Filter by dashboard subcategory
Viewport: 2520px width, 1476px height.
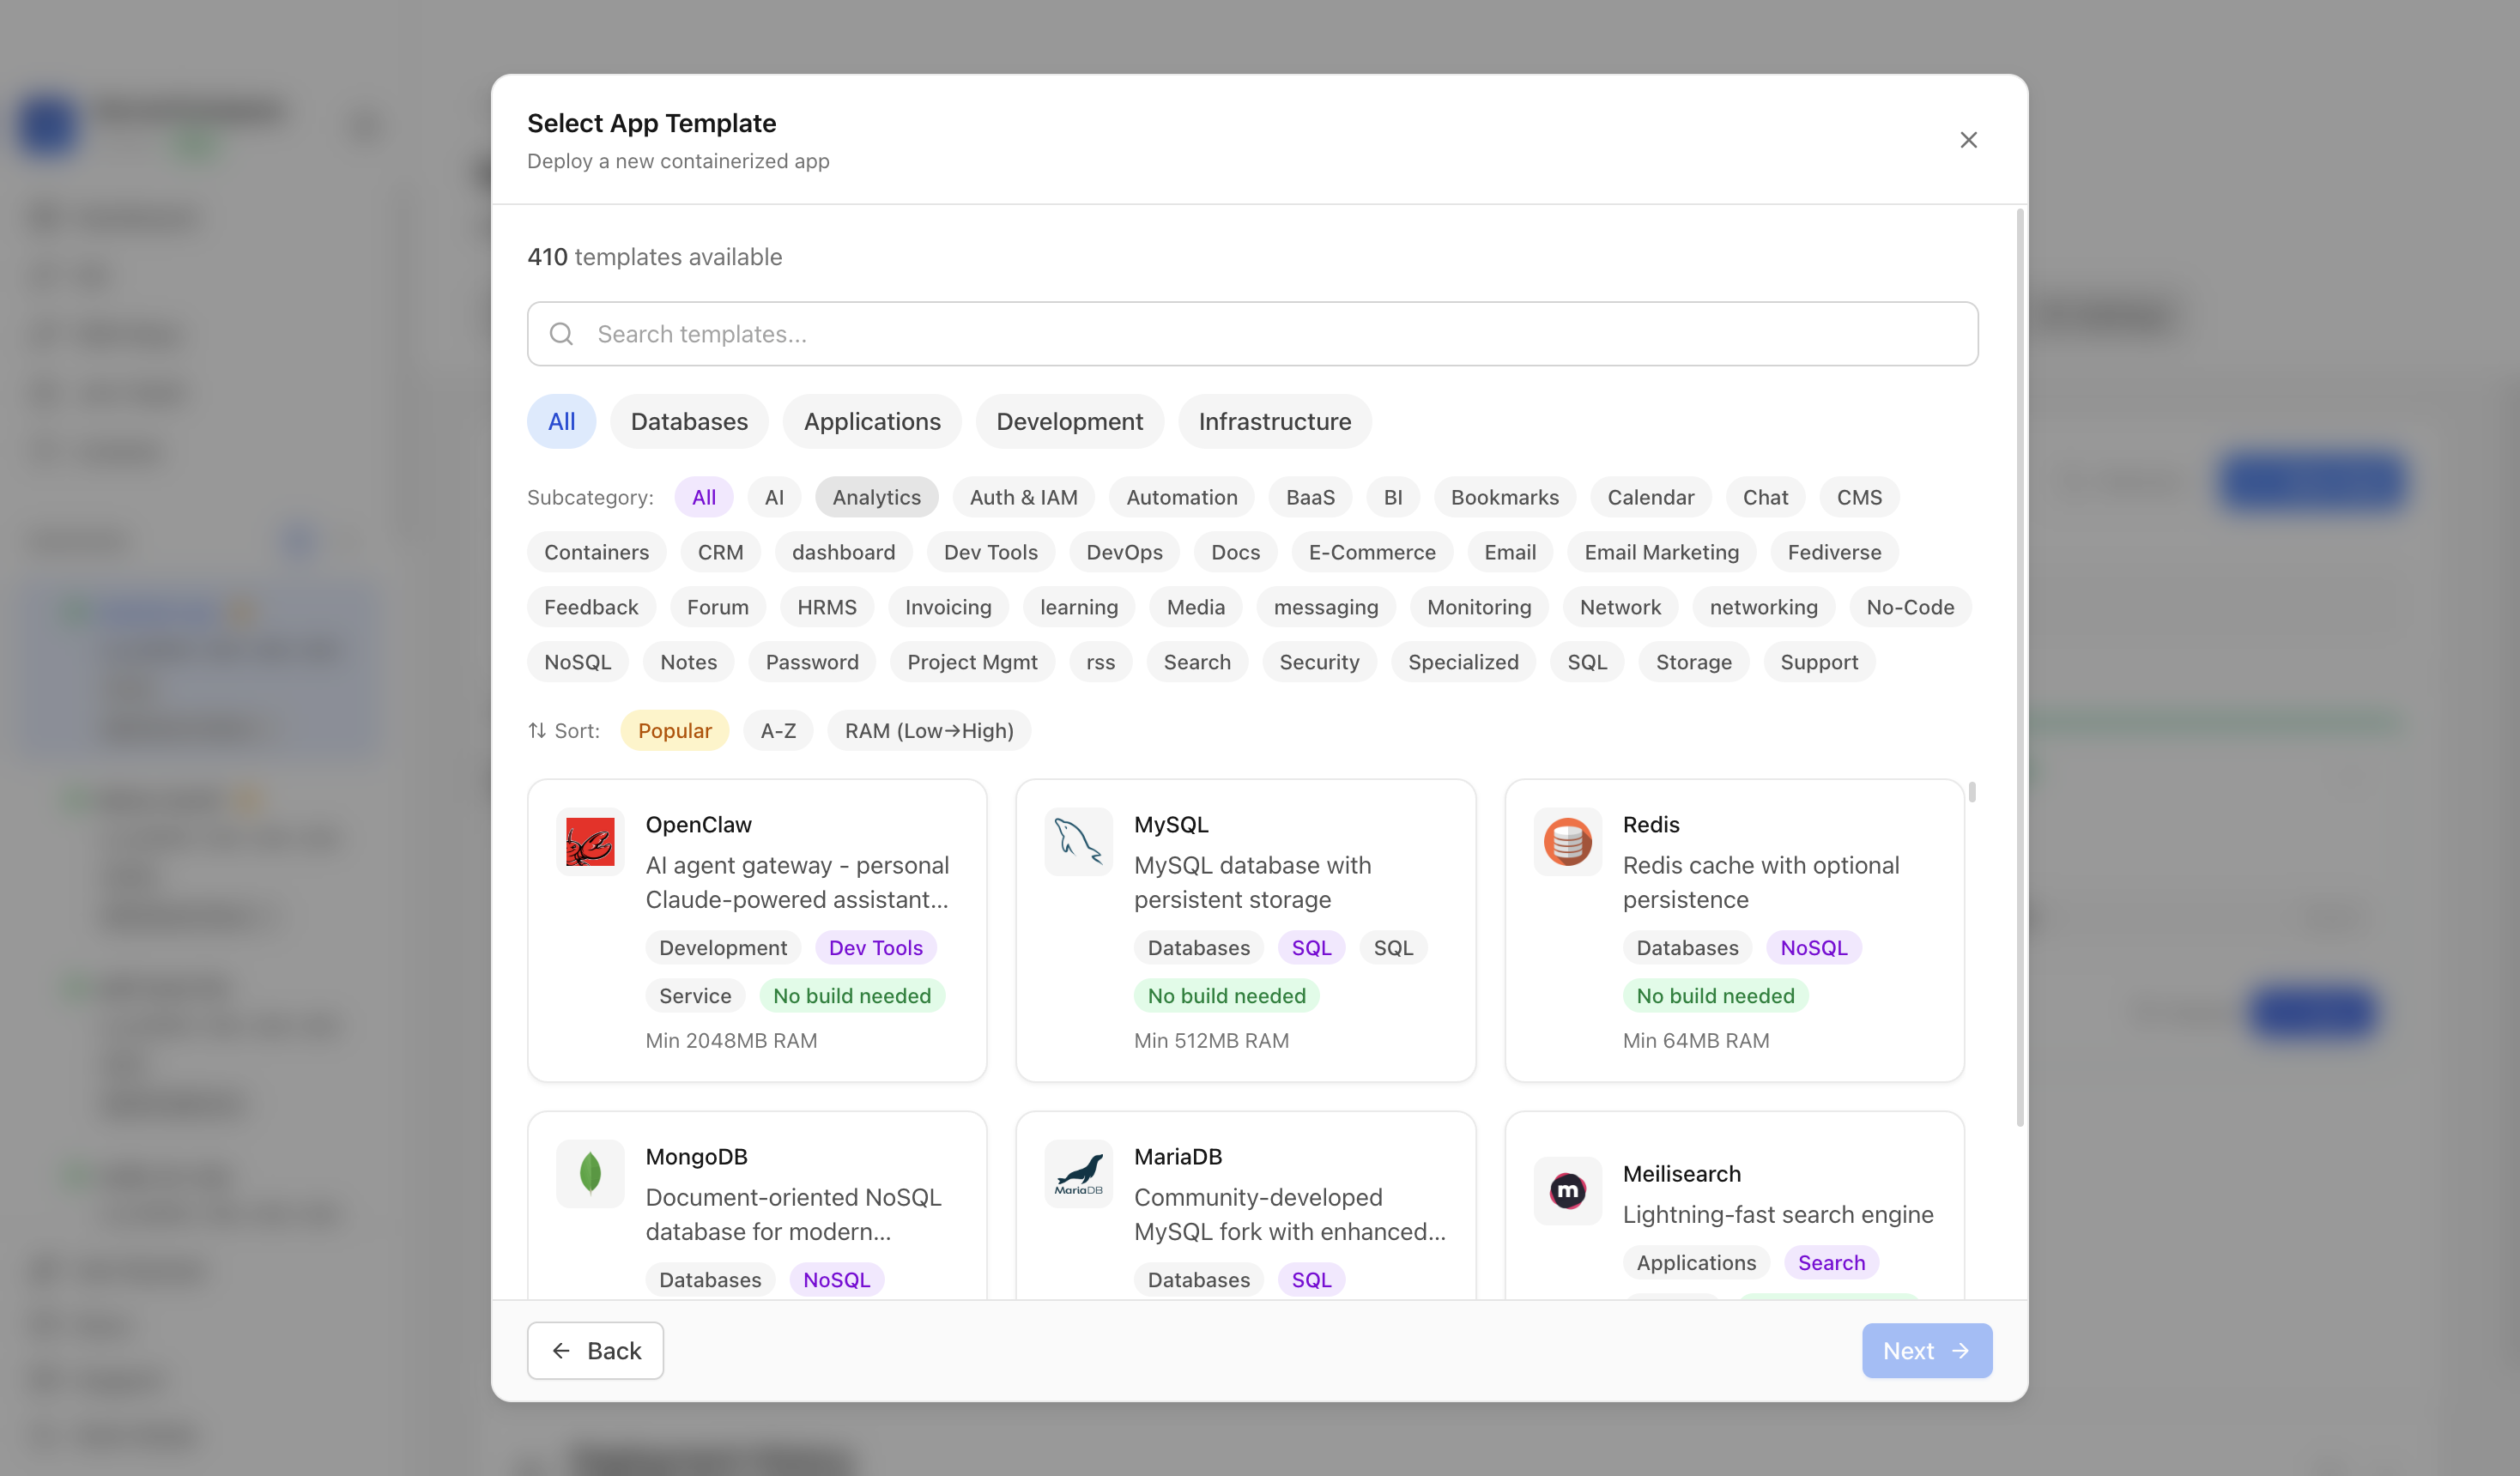843,552
